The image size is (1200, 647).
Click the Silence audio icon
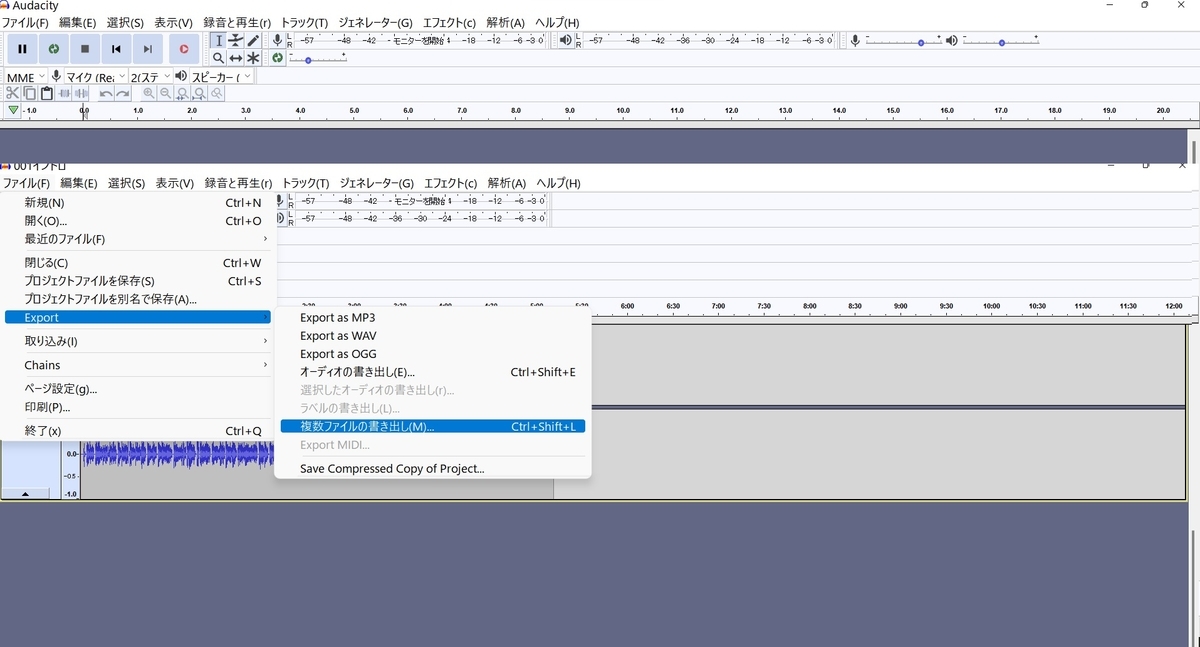coord(81,93)
